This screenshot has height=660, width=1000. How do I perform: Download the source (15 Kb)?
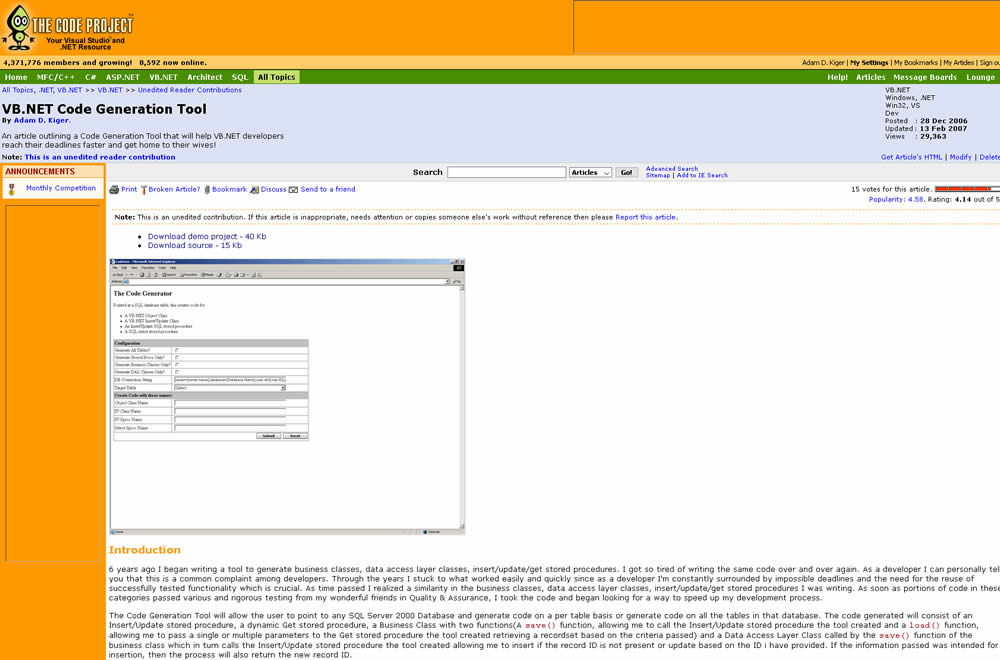click(x=195, y=245)
